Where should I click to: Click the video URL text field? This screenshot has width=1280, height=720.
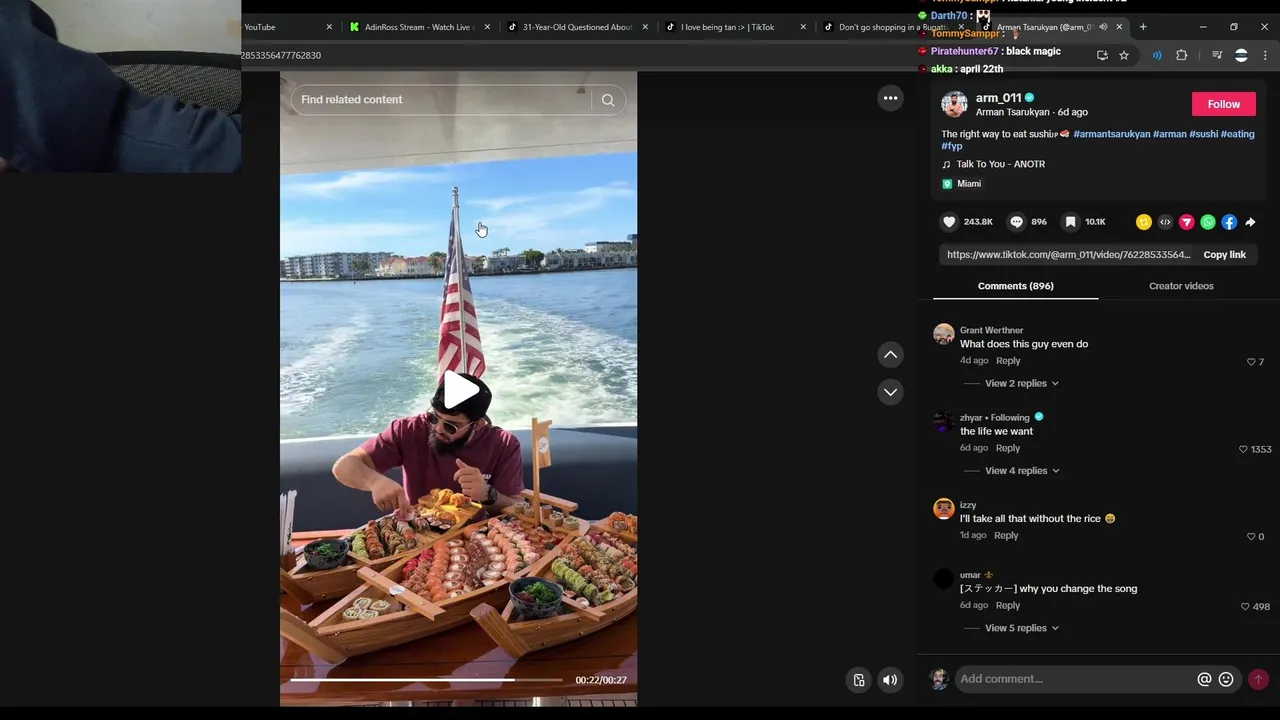[x=1068, y=255]
